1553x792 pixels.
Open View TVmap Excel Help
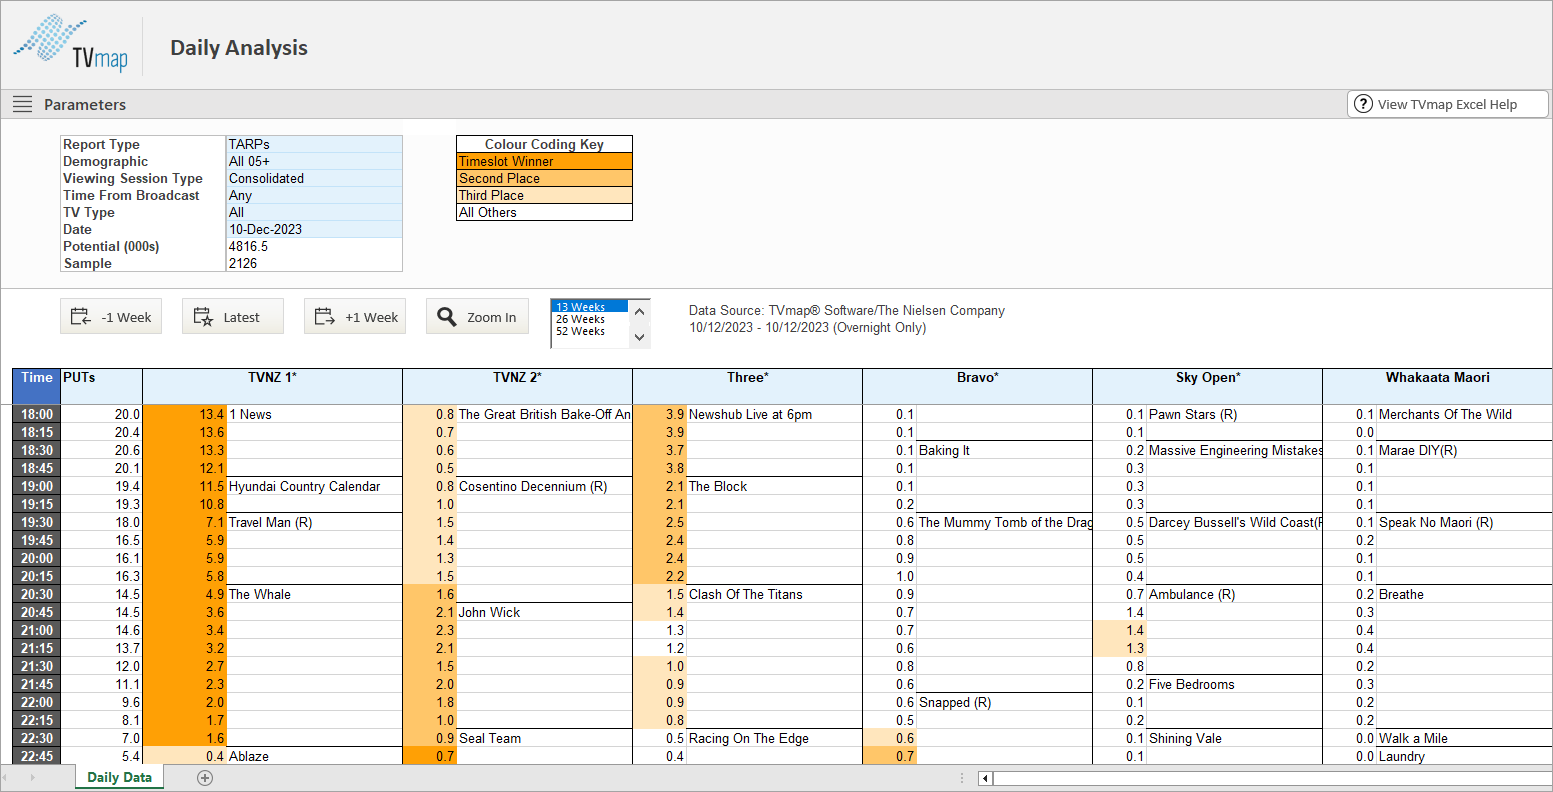point(1447,104)
